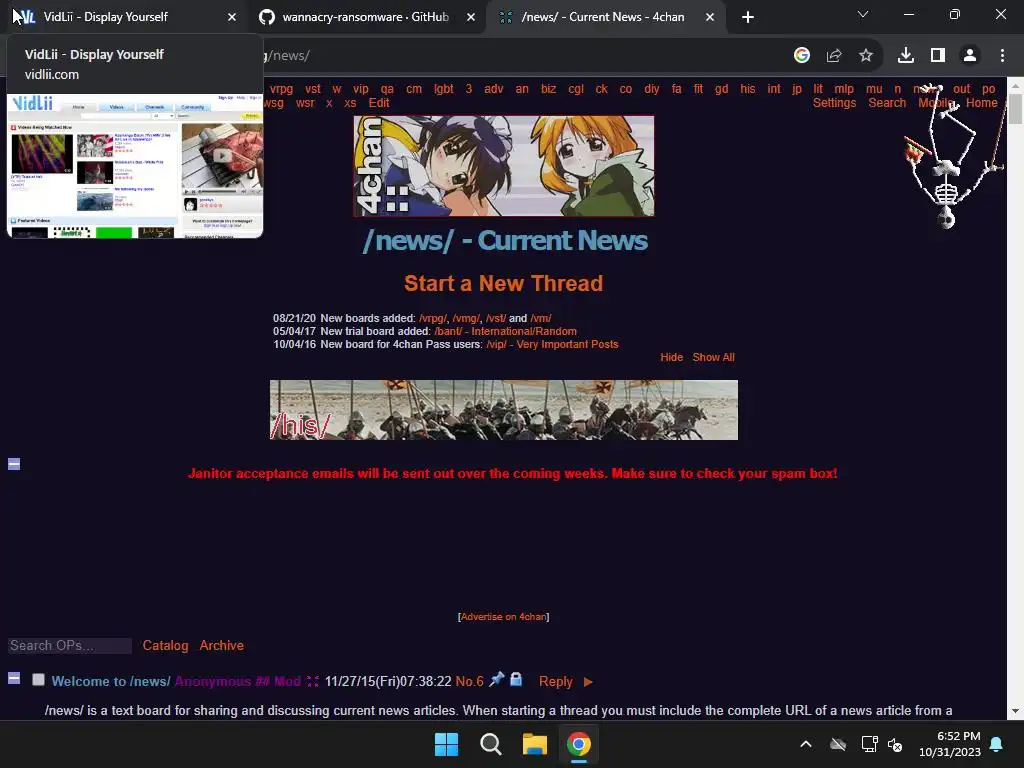Go to biz board link
The image size is (1024, 768).
pos(549,89)
